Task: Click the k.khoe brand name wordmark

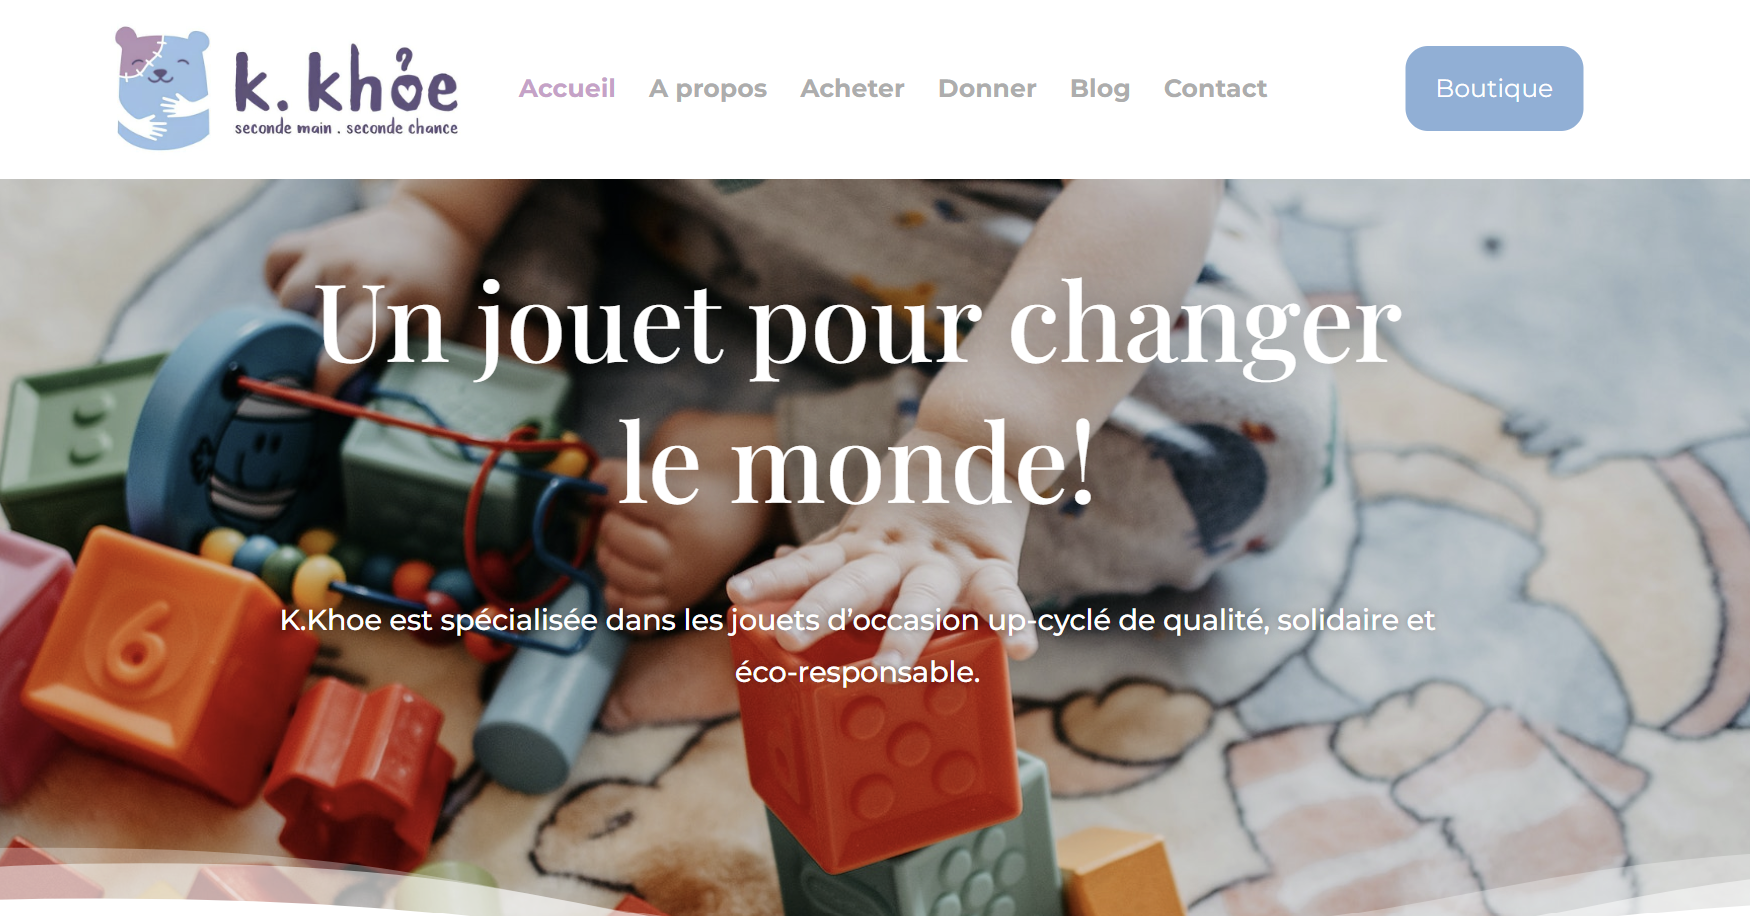Action: [x=346, y=79]
